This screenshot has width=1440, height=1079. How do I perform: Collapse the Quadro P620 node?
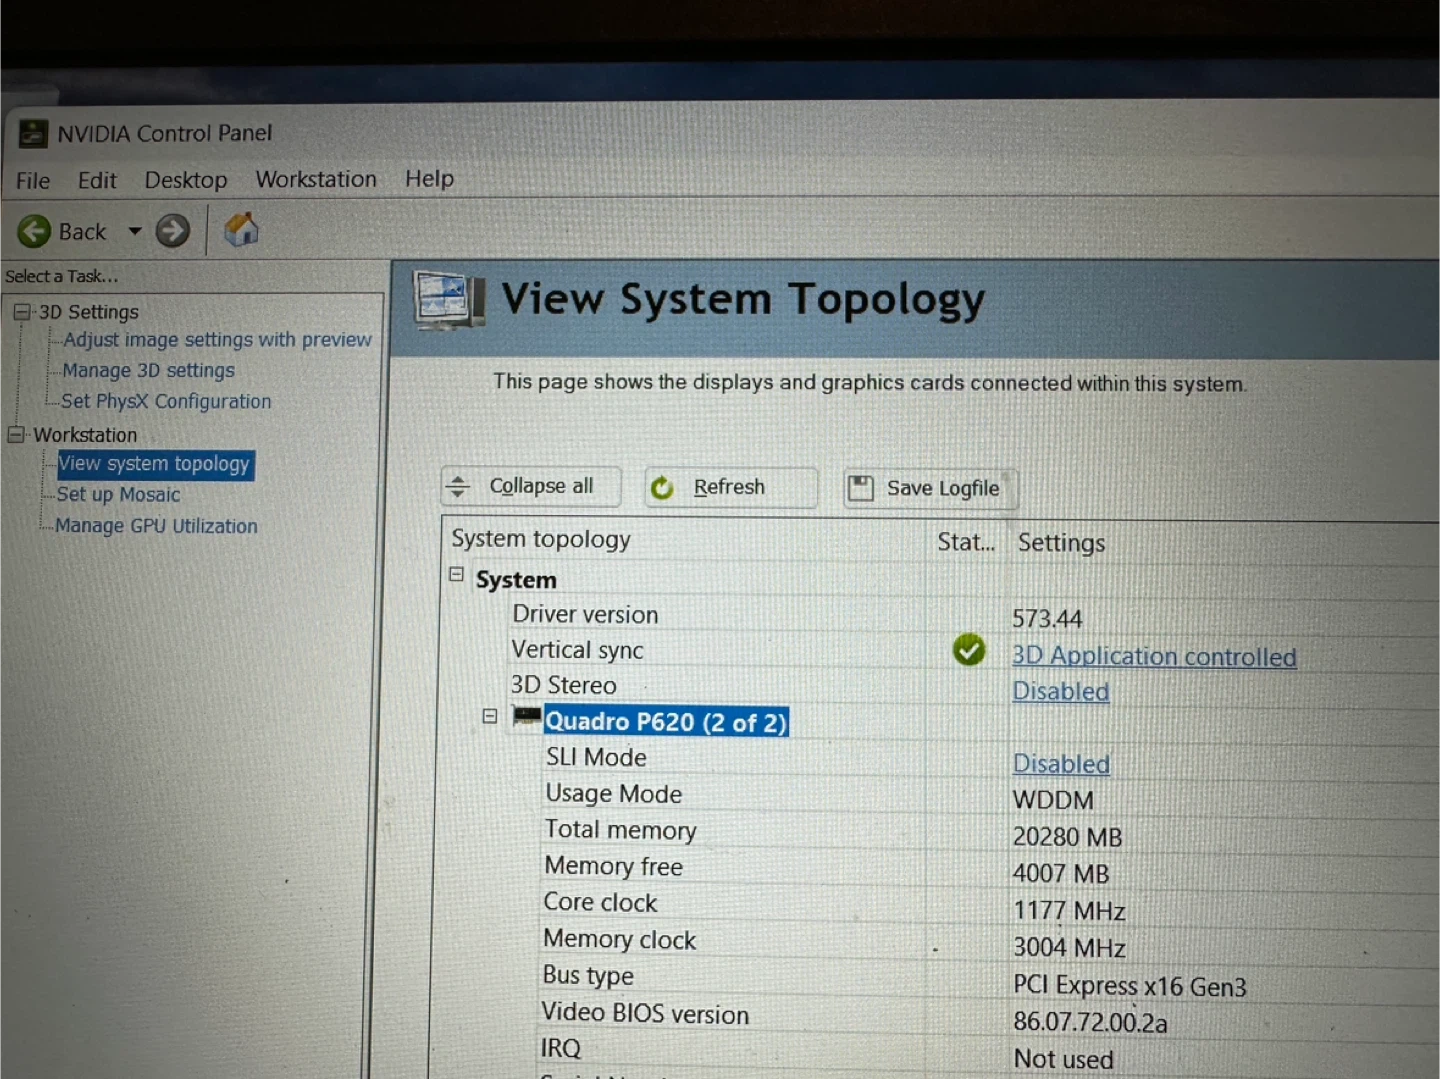[x=489, y=716]
